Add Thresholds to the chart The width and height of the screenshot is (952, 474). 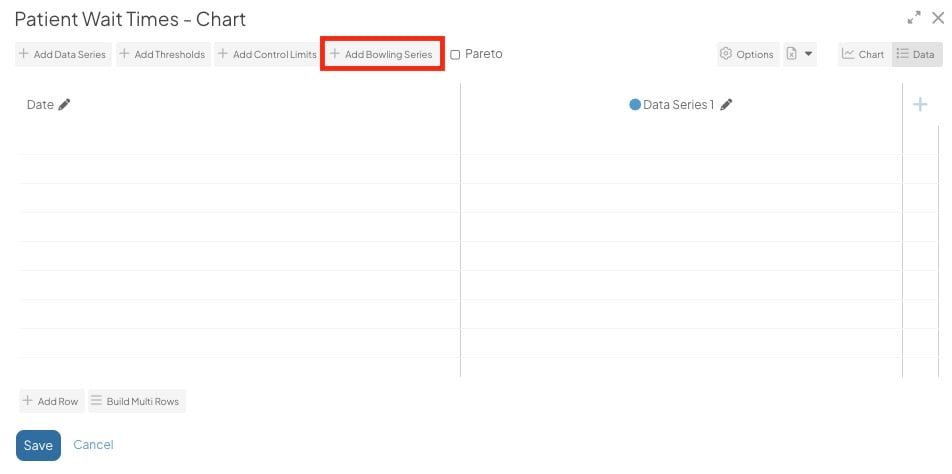(x=162, y=54)
